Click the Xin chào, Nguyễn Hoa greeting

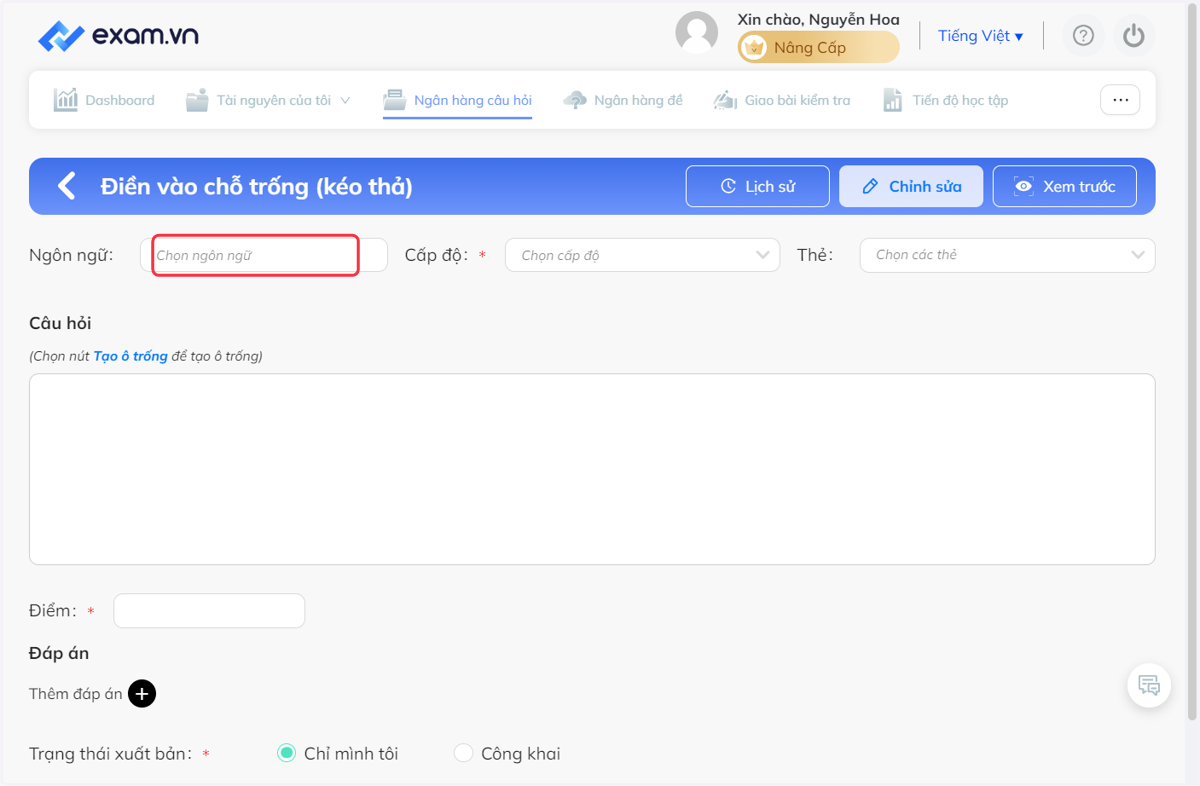pos(818,19)
